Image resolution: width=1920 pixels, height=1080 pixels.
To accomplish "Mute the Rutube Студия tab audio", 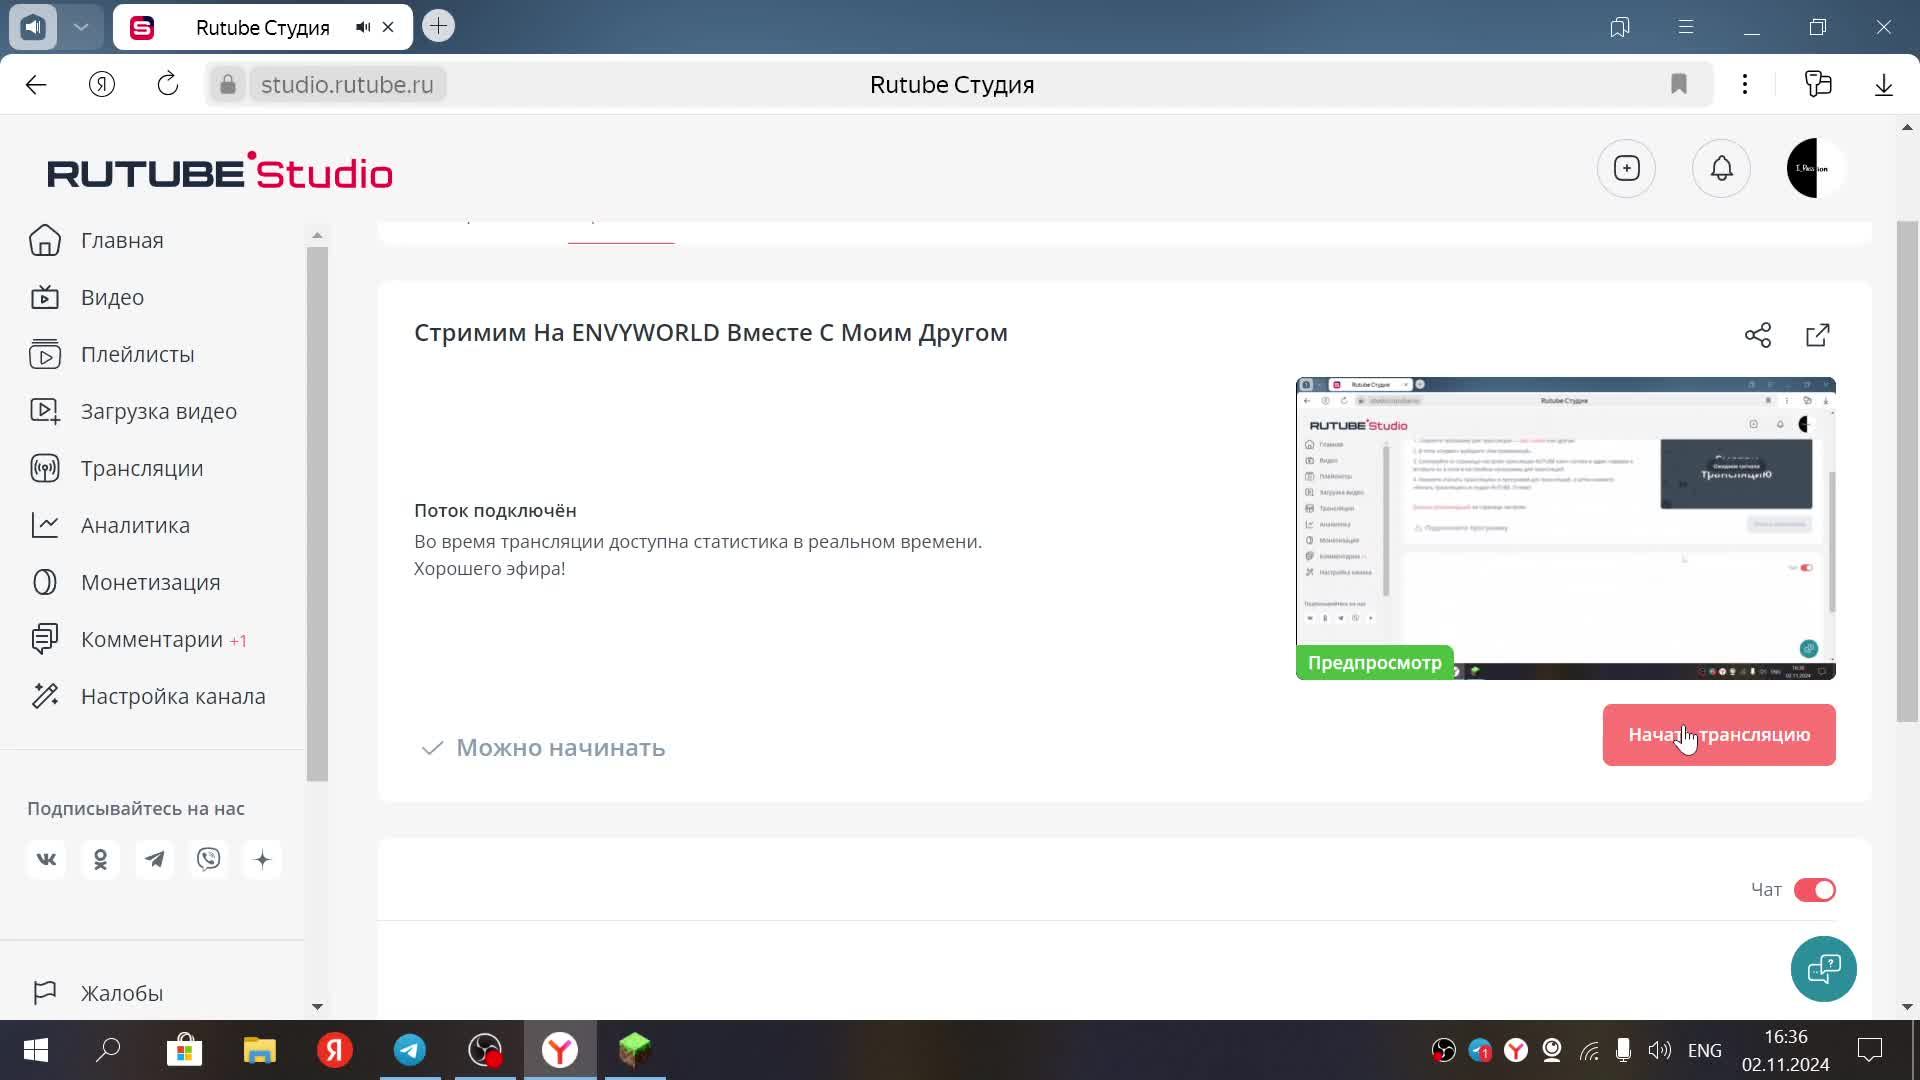I will pyautogui.click(x=362, y=28).
